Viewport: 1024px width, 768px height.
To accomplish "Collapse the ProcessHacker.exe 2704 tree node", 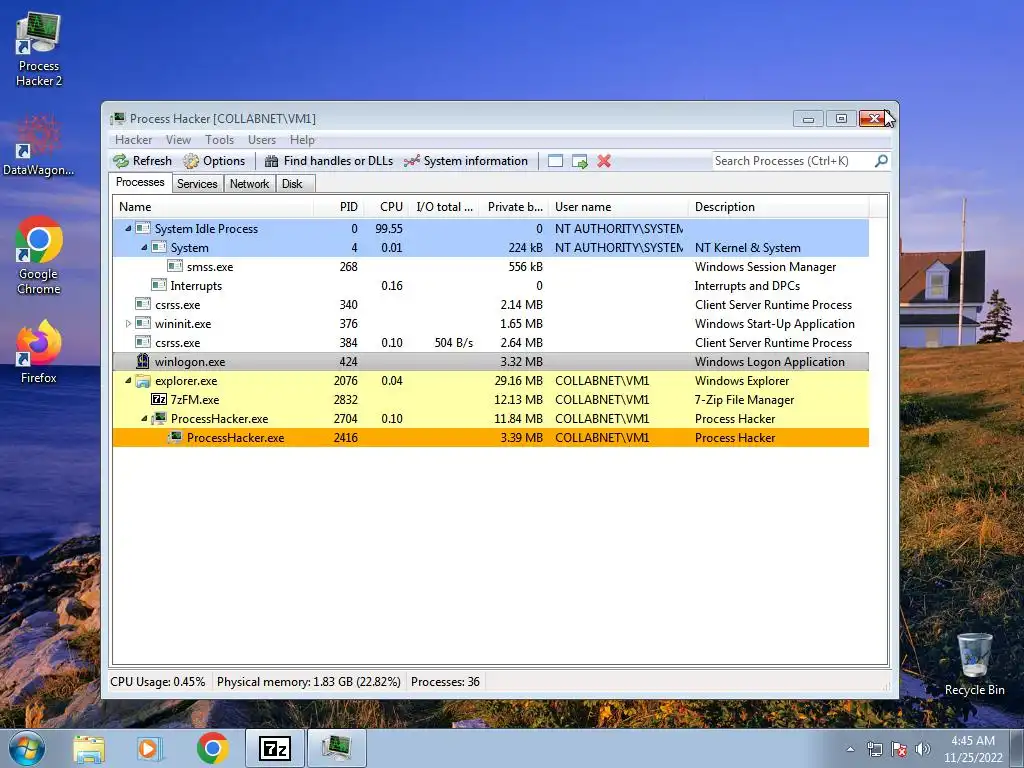I will pos(144,419).
